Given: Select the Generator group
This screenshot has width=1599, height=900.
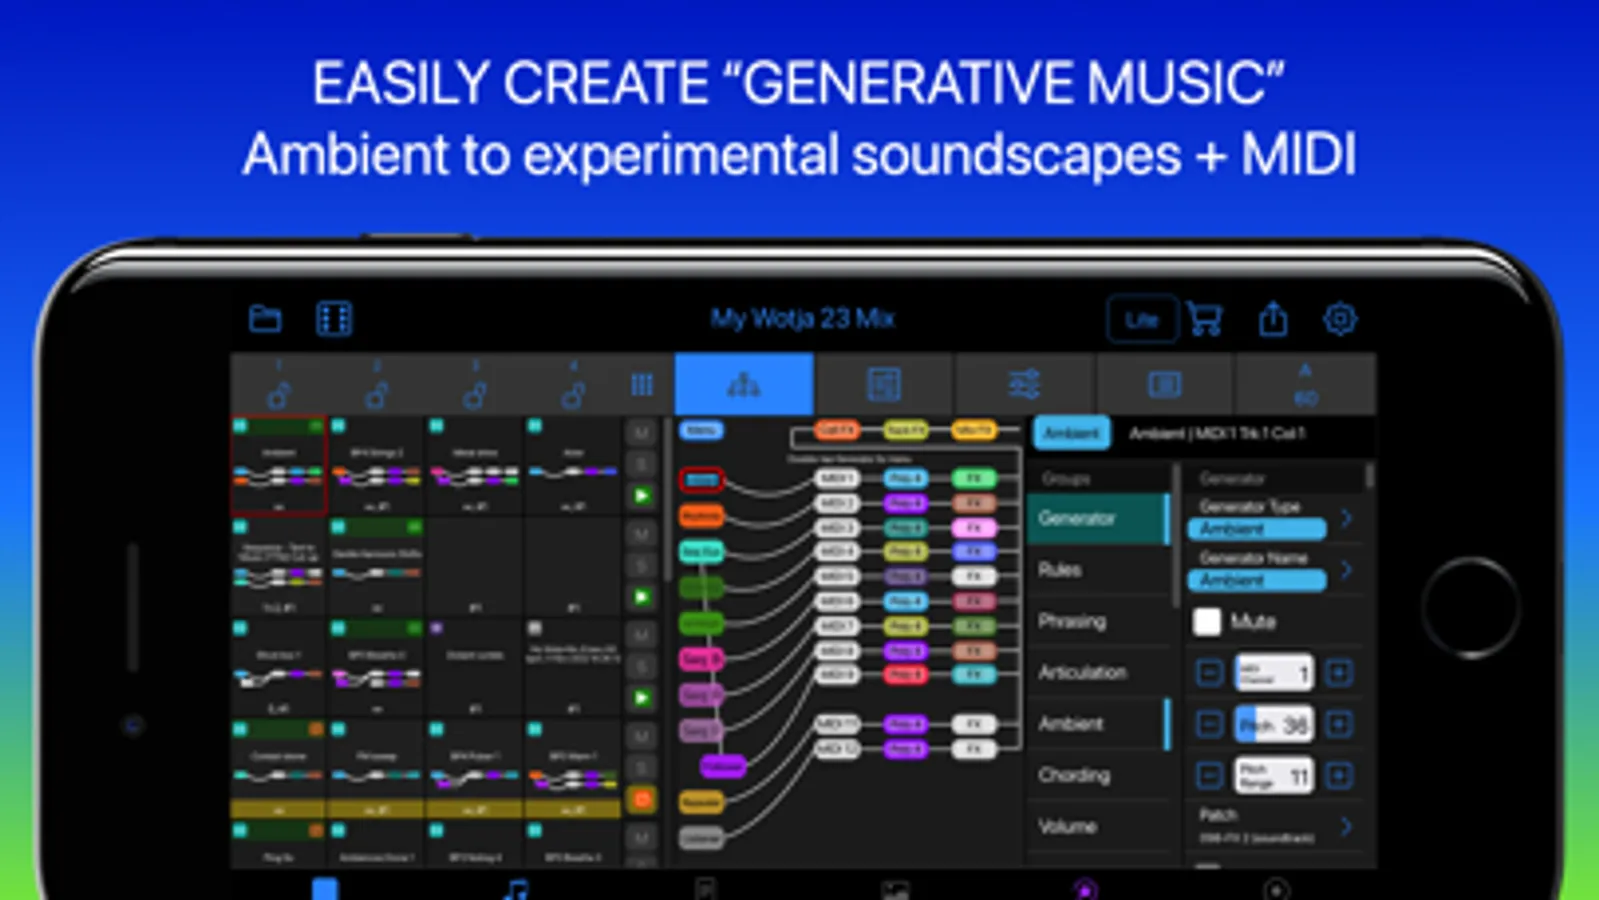Looking at the screenshot, I should tap(1098, 518).
